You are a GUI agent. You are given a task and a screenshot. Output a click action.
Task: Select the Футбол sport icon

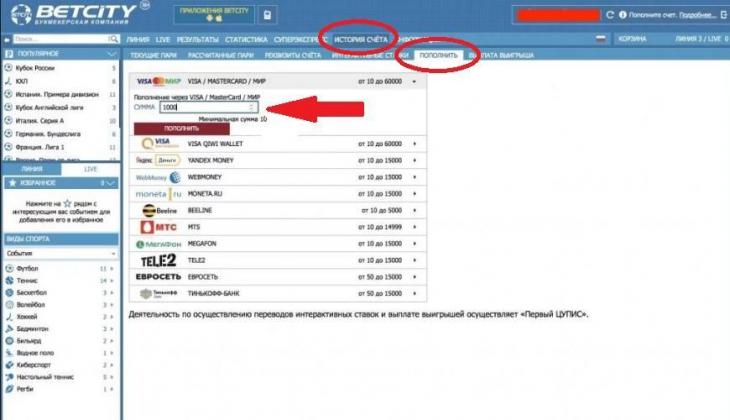(x=9, y=269)
